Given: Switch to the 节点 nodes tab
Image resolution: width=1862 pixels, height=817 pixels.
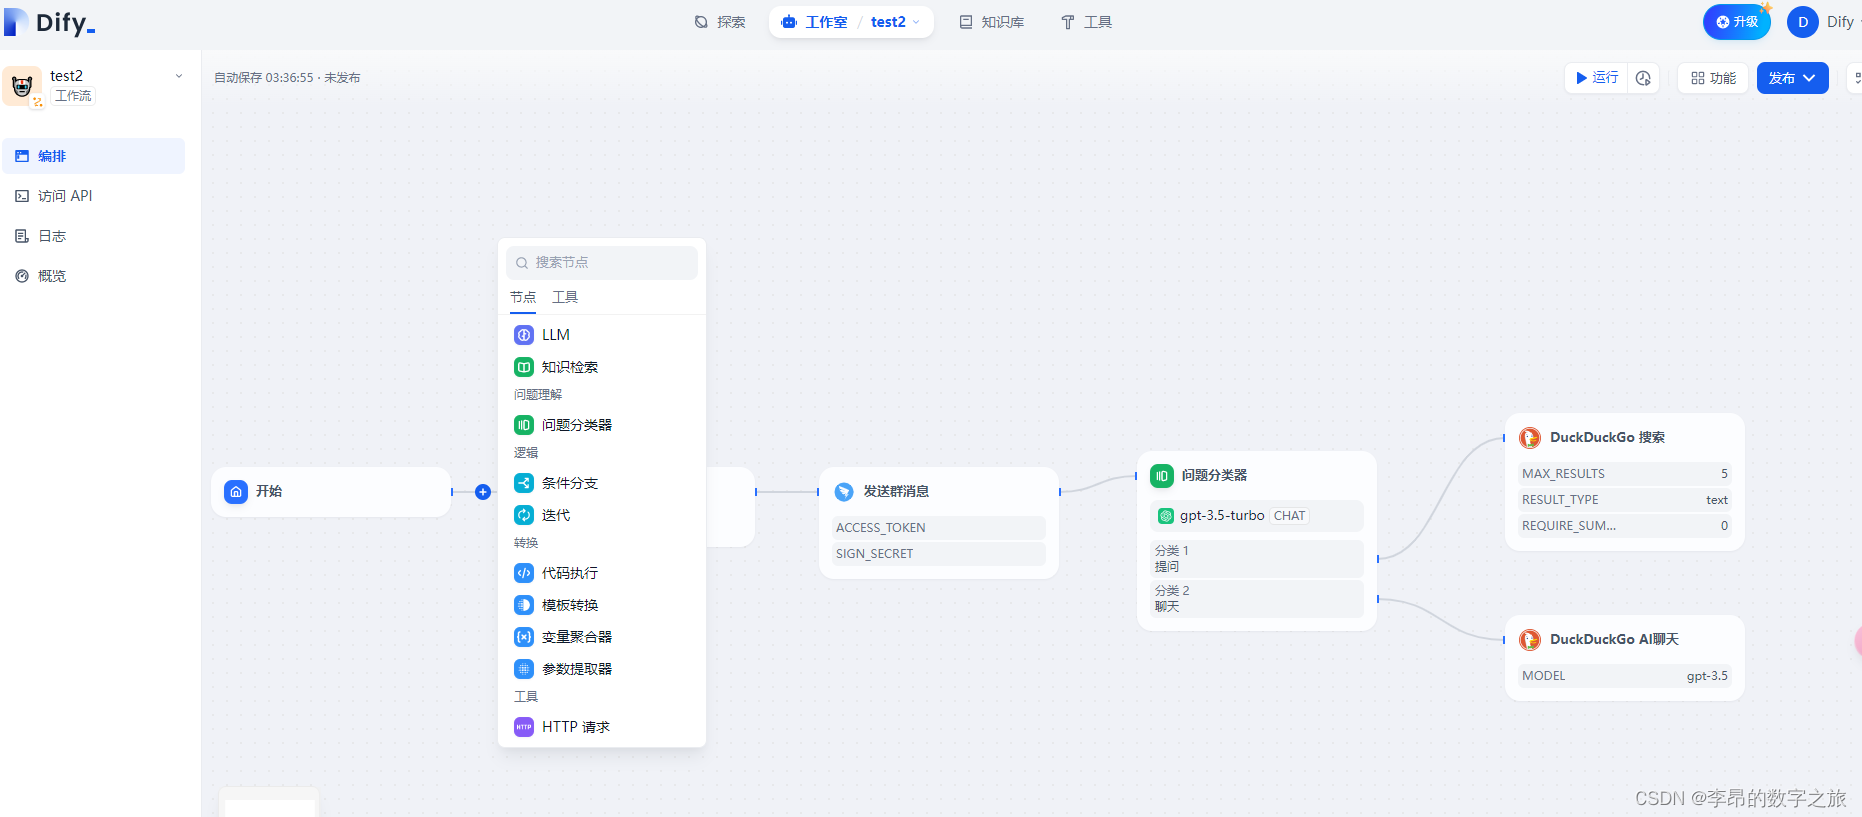Looking at the screenshot, I should 523,297.
